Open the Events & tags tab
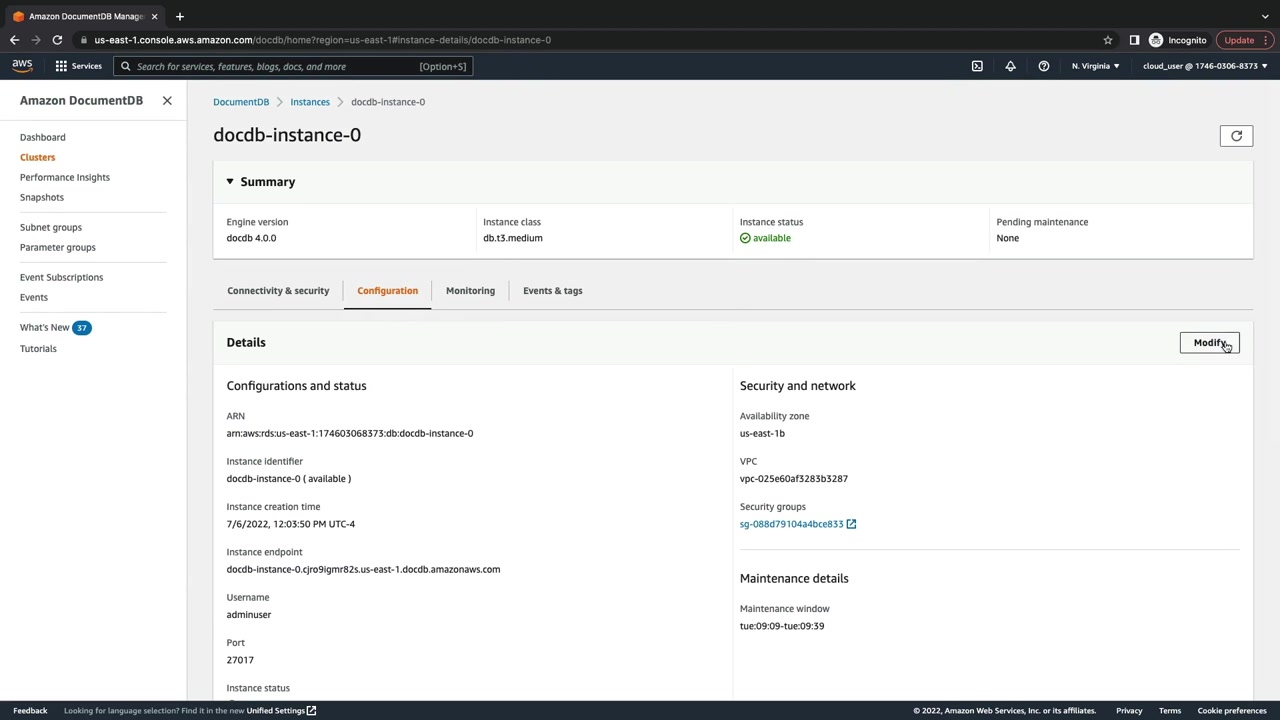Screen dimensions: 1280x720 coord(552,291)
